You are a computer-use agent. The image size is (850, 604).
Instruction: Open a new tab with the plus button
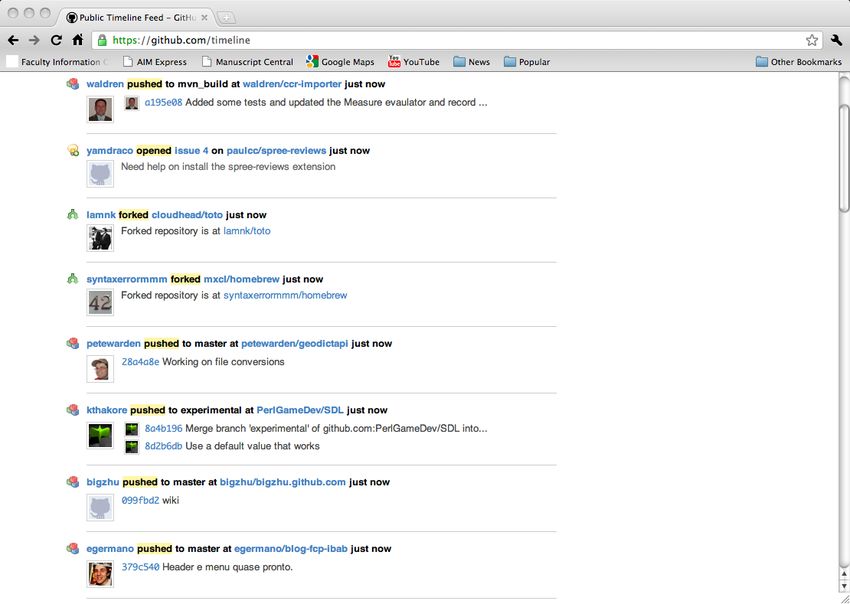pos(226,18)
